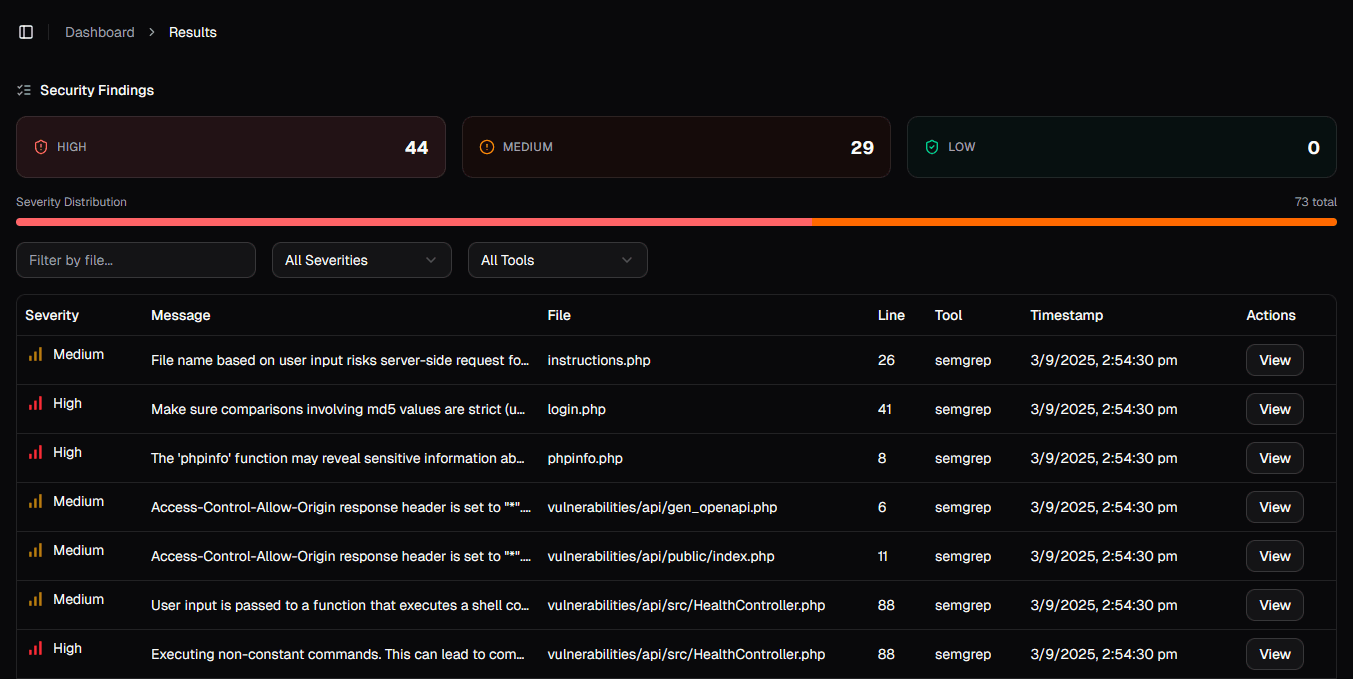Image resolution: width=1353 pixels, height=679 pixels.
Task: Open the All Severities dropdown
Action: [x=361, y=259]
